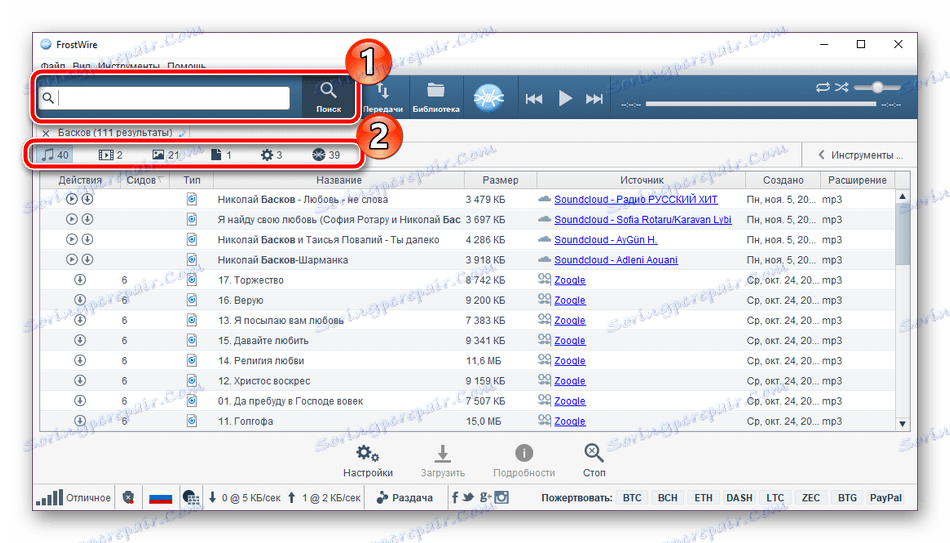Sort by the Тип column header

pyautogui.click(x=191, y=180)
